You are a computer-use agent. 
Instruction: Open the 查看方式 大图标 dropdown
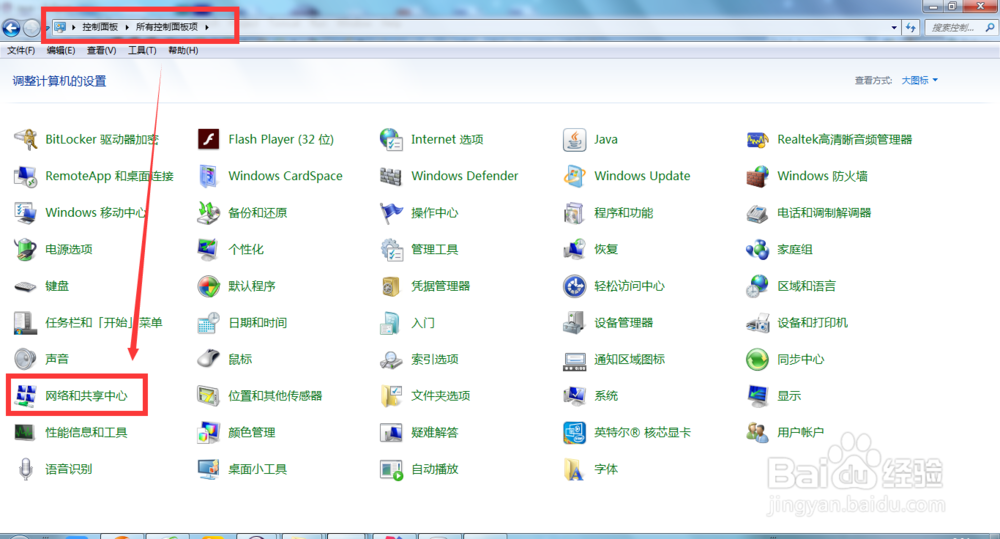pyautogui.click(x=920, y=80)
